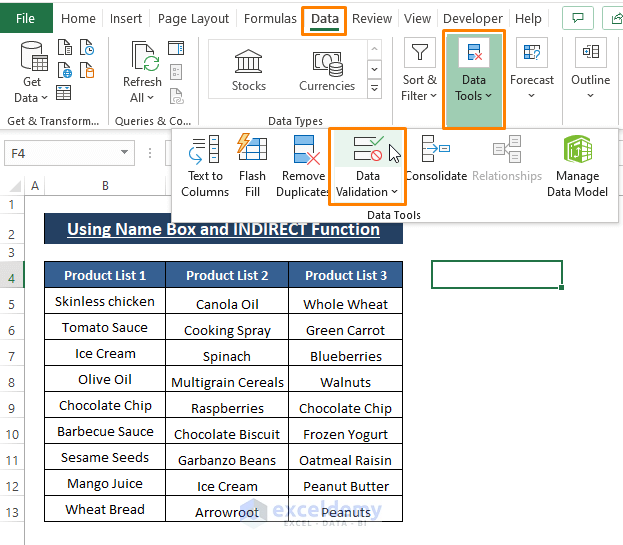The image size is (623, 545).
Task: Select the Product List 2 header cell
Action: coord(227,275)
